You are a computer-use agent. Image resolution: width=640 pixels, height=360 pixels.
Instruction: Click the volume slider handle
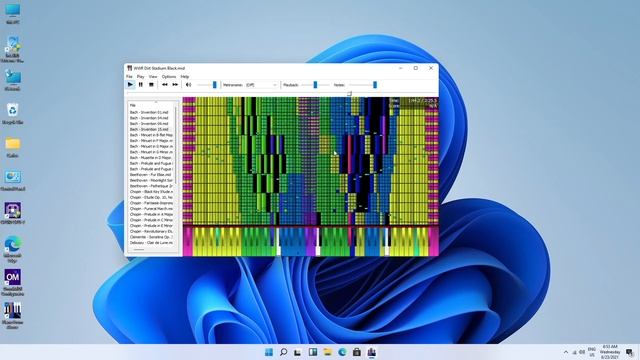point(214,84)
